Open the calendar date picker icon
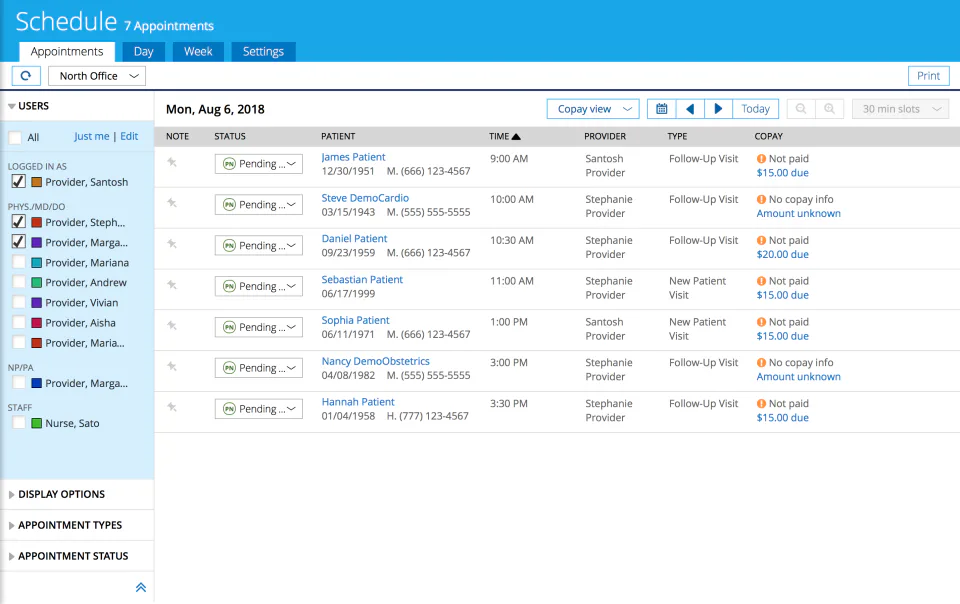This screenshot has height=604, width=960. [661, 108]
